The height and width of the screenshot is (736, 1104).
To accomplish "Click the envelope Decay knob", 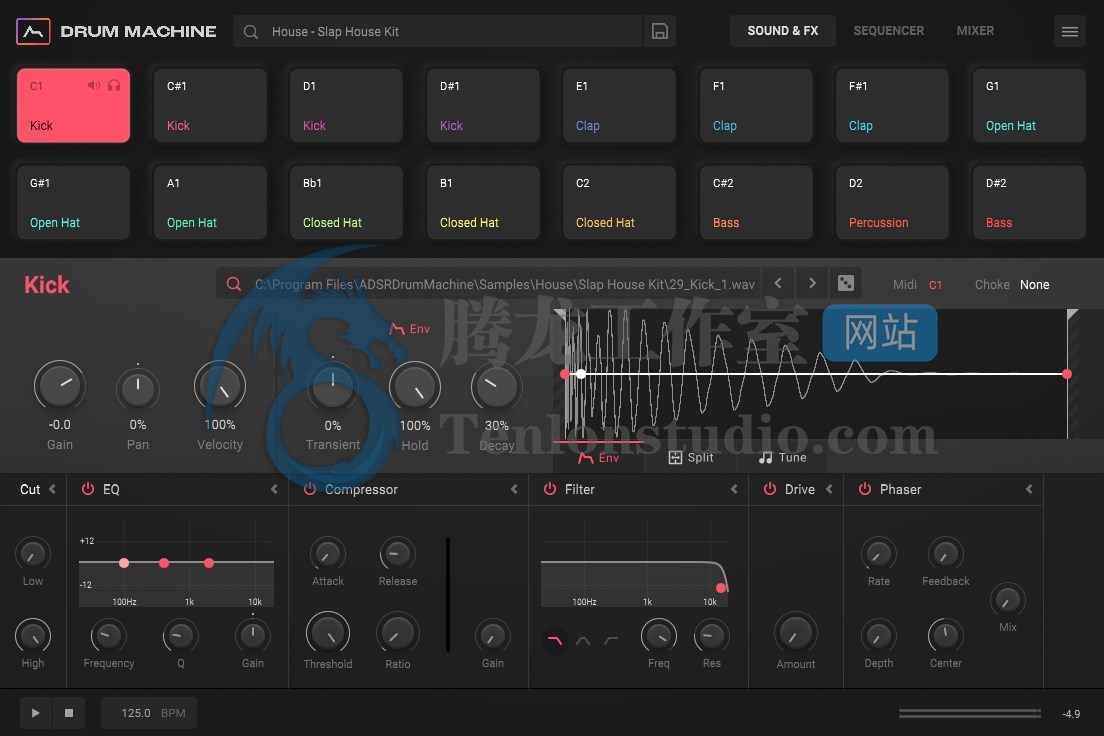I will (496, 386).
